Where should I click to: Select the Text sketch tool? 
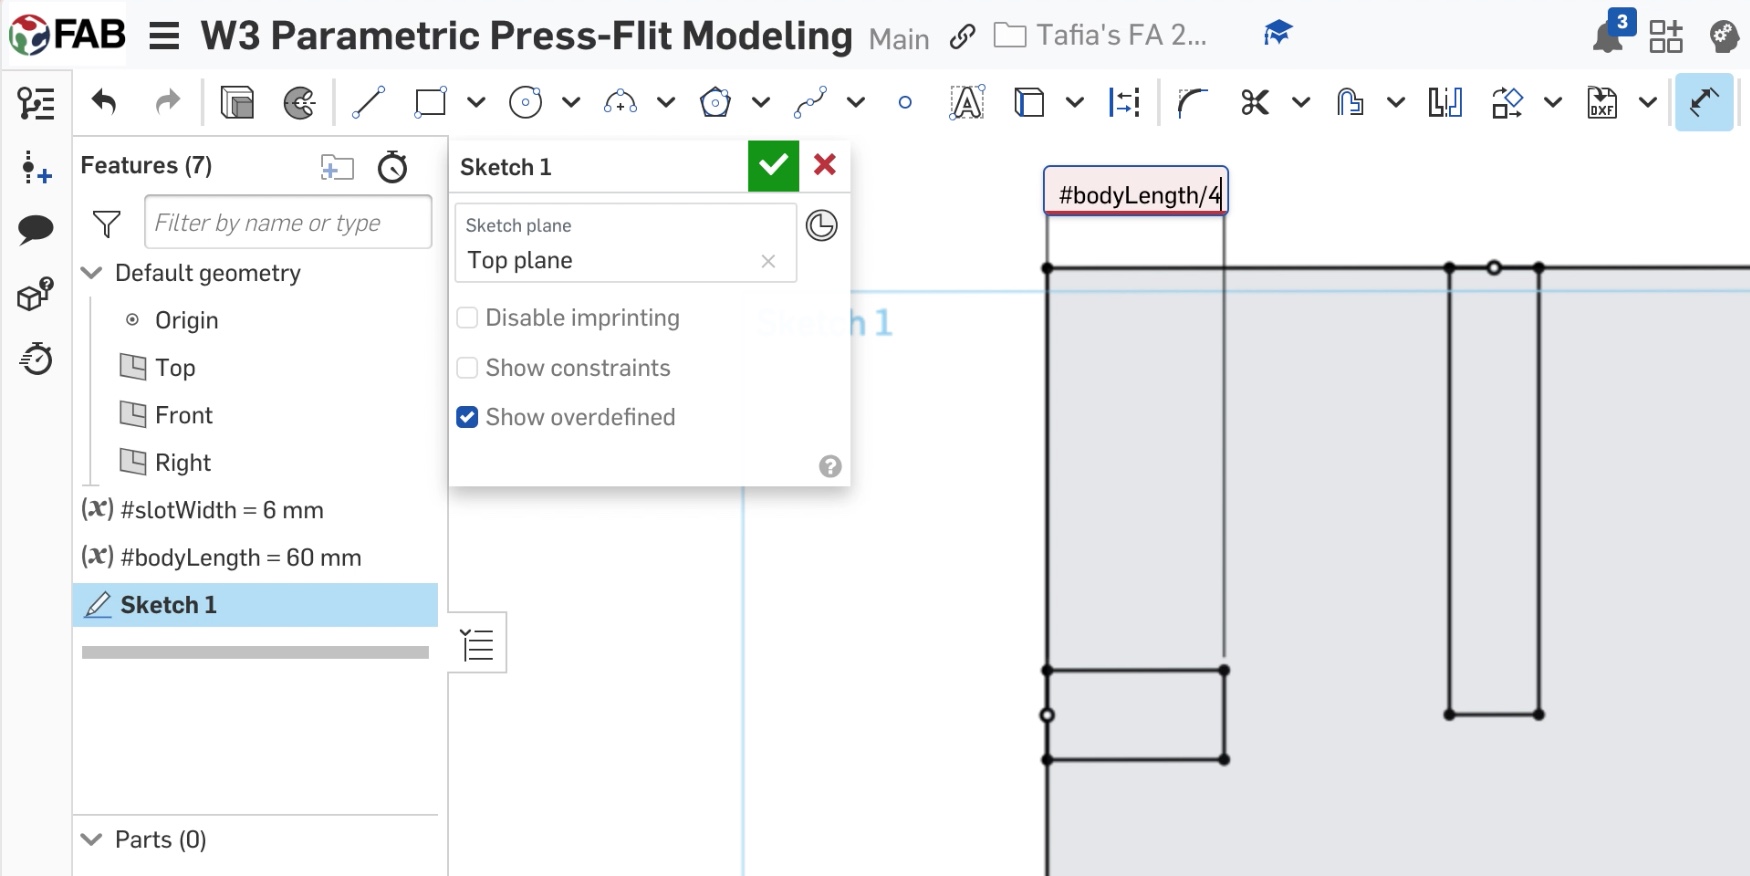coord(966,102)
